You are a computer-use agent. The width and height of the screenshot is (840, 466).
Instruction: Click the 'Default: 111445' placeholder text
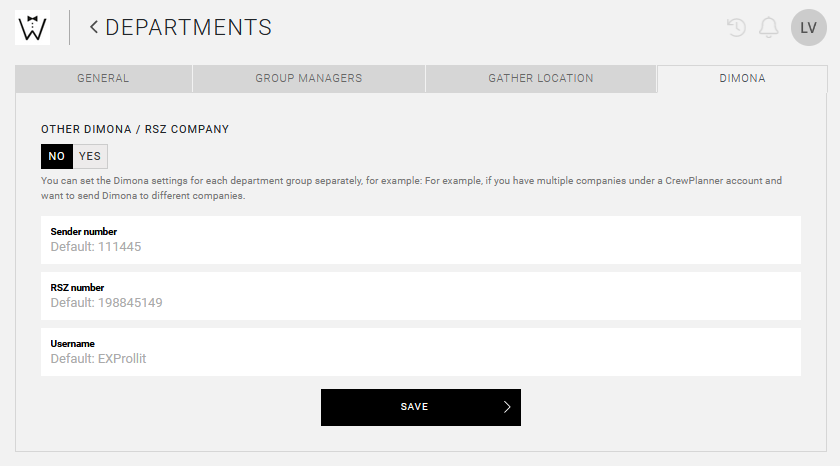tap(96, 246)
